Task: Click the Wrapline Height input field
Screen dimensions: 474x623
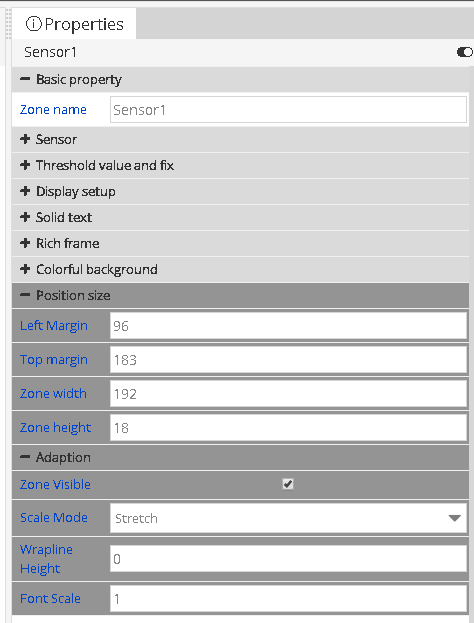Action: tap(288, 559)
